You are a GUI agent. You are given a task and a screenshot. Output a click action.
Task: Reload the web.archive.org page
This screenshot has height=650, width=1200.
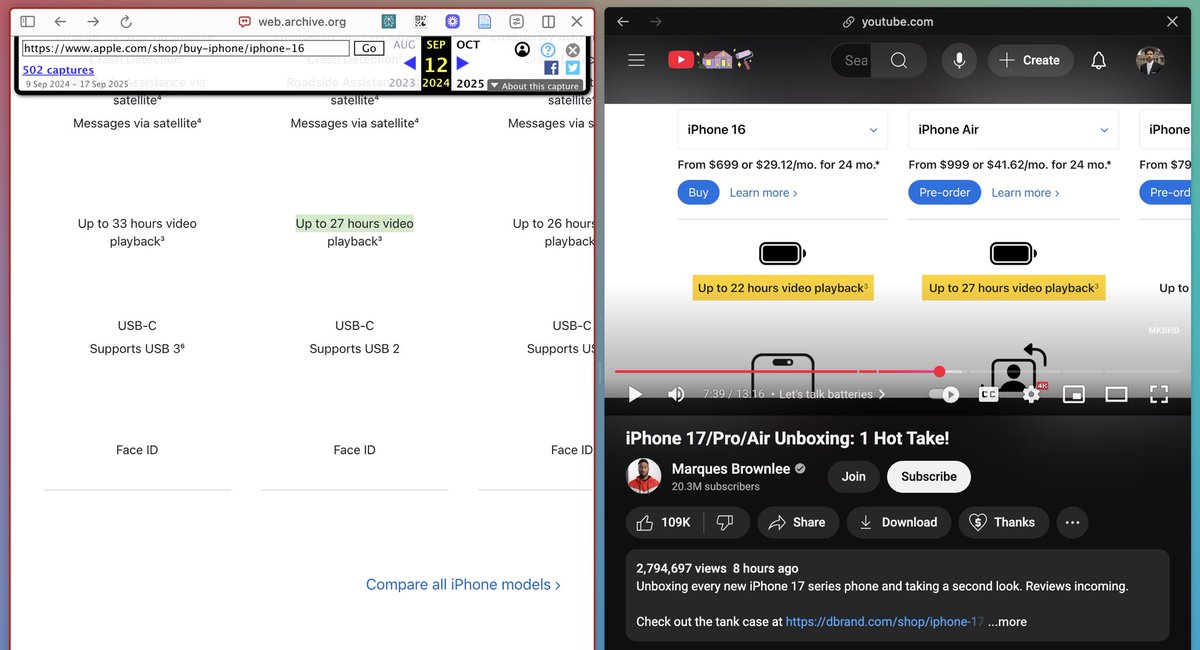[126, 21]
